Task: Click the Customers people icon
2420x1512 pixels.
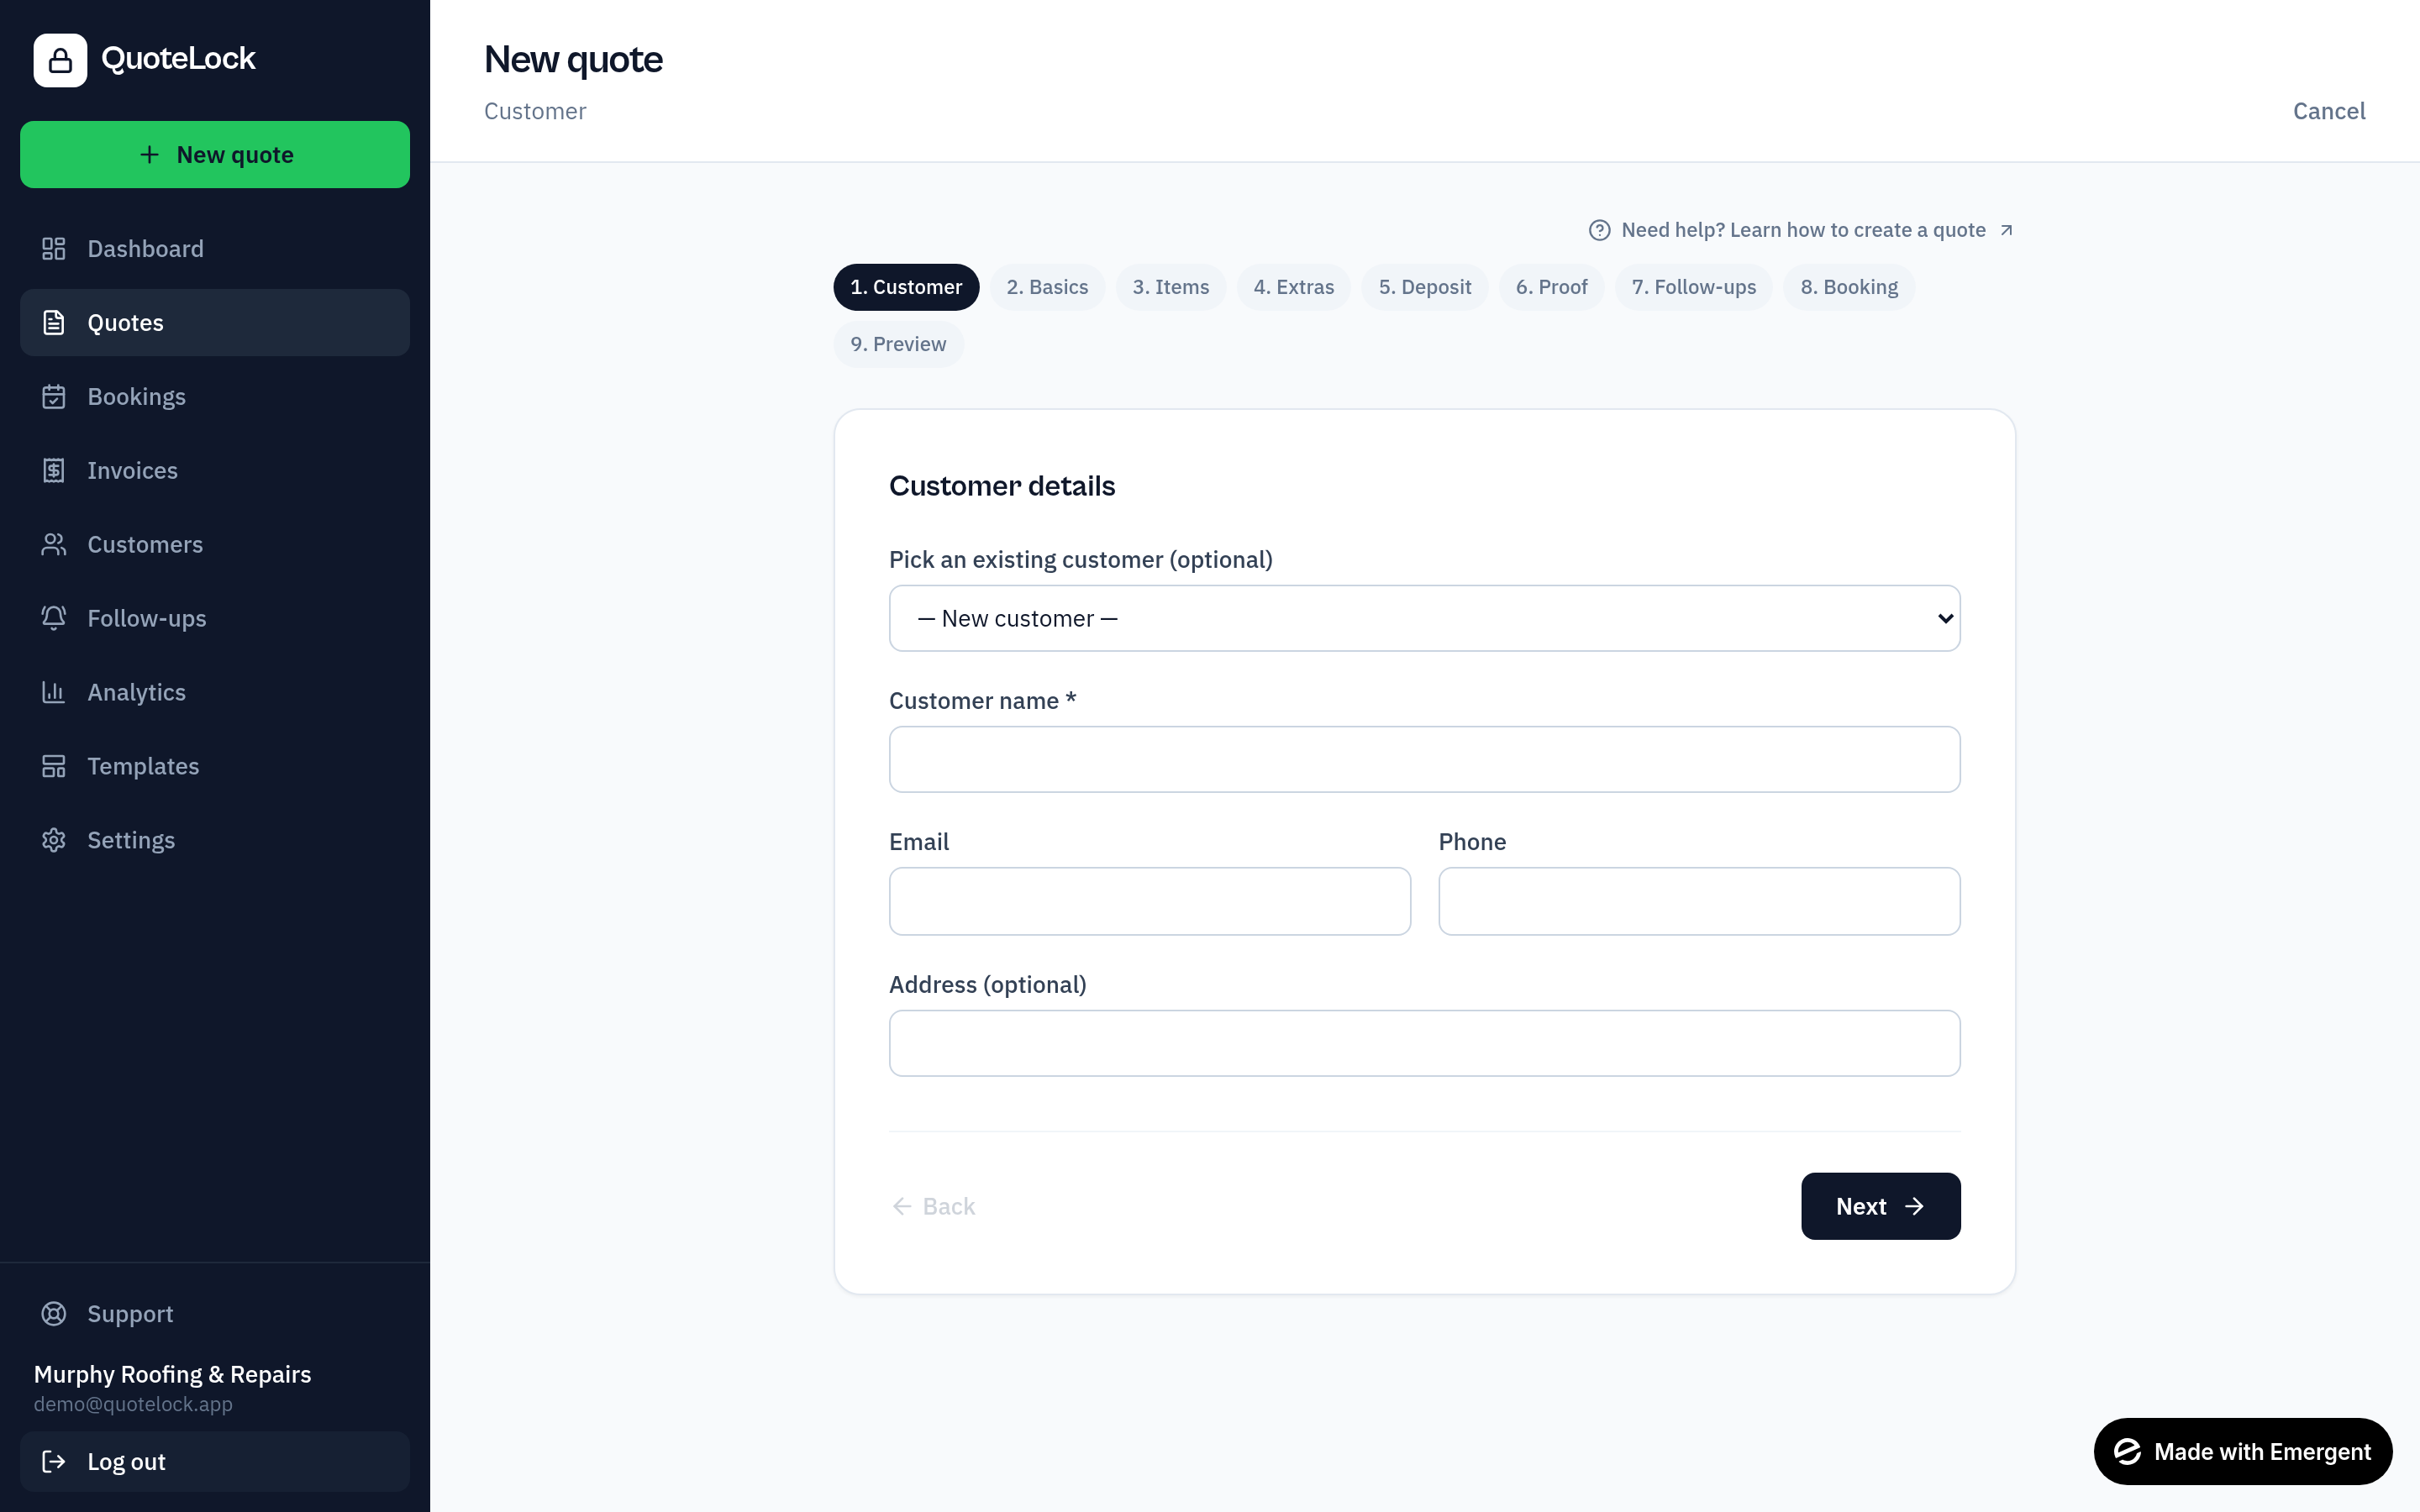Action: click(54, 544)
